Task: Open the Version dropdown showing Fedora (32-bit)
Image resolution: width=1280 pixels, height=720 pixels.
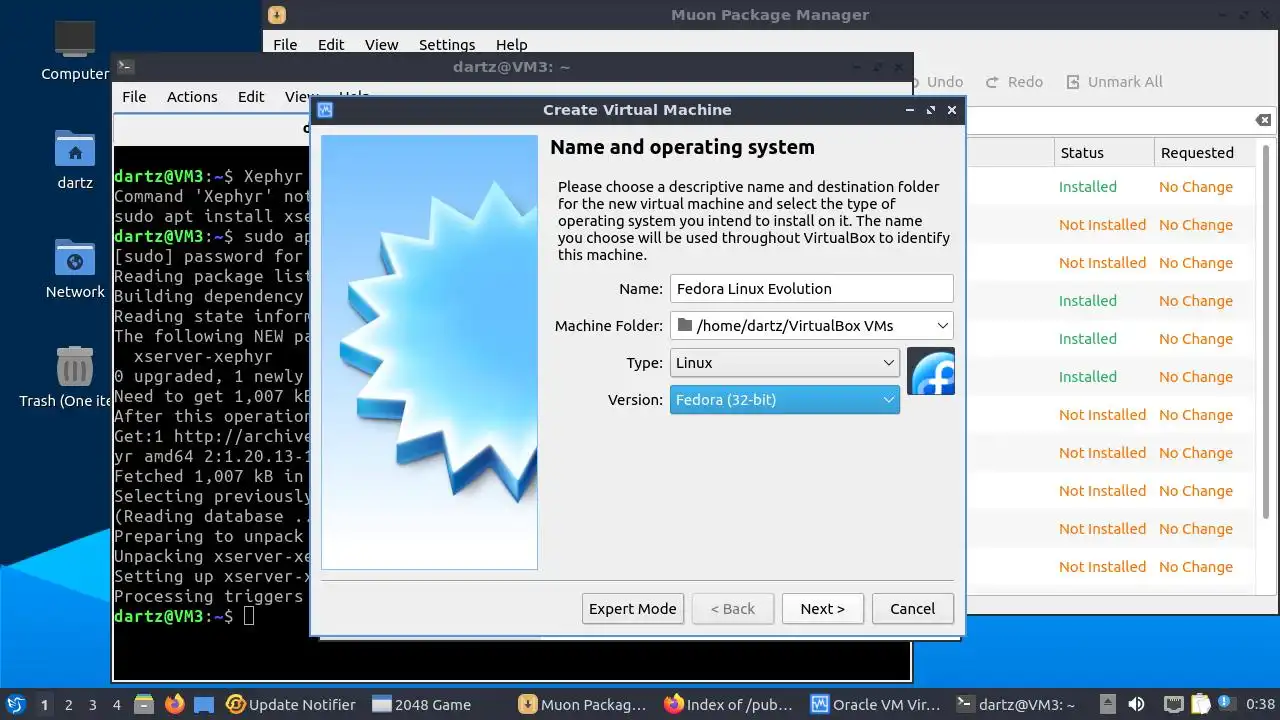Action: (785, 400)
